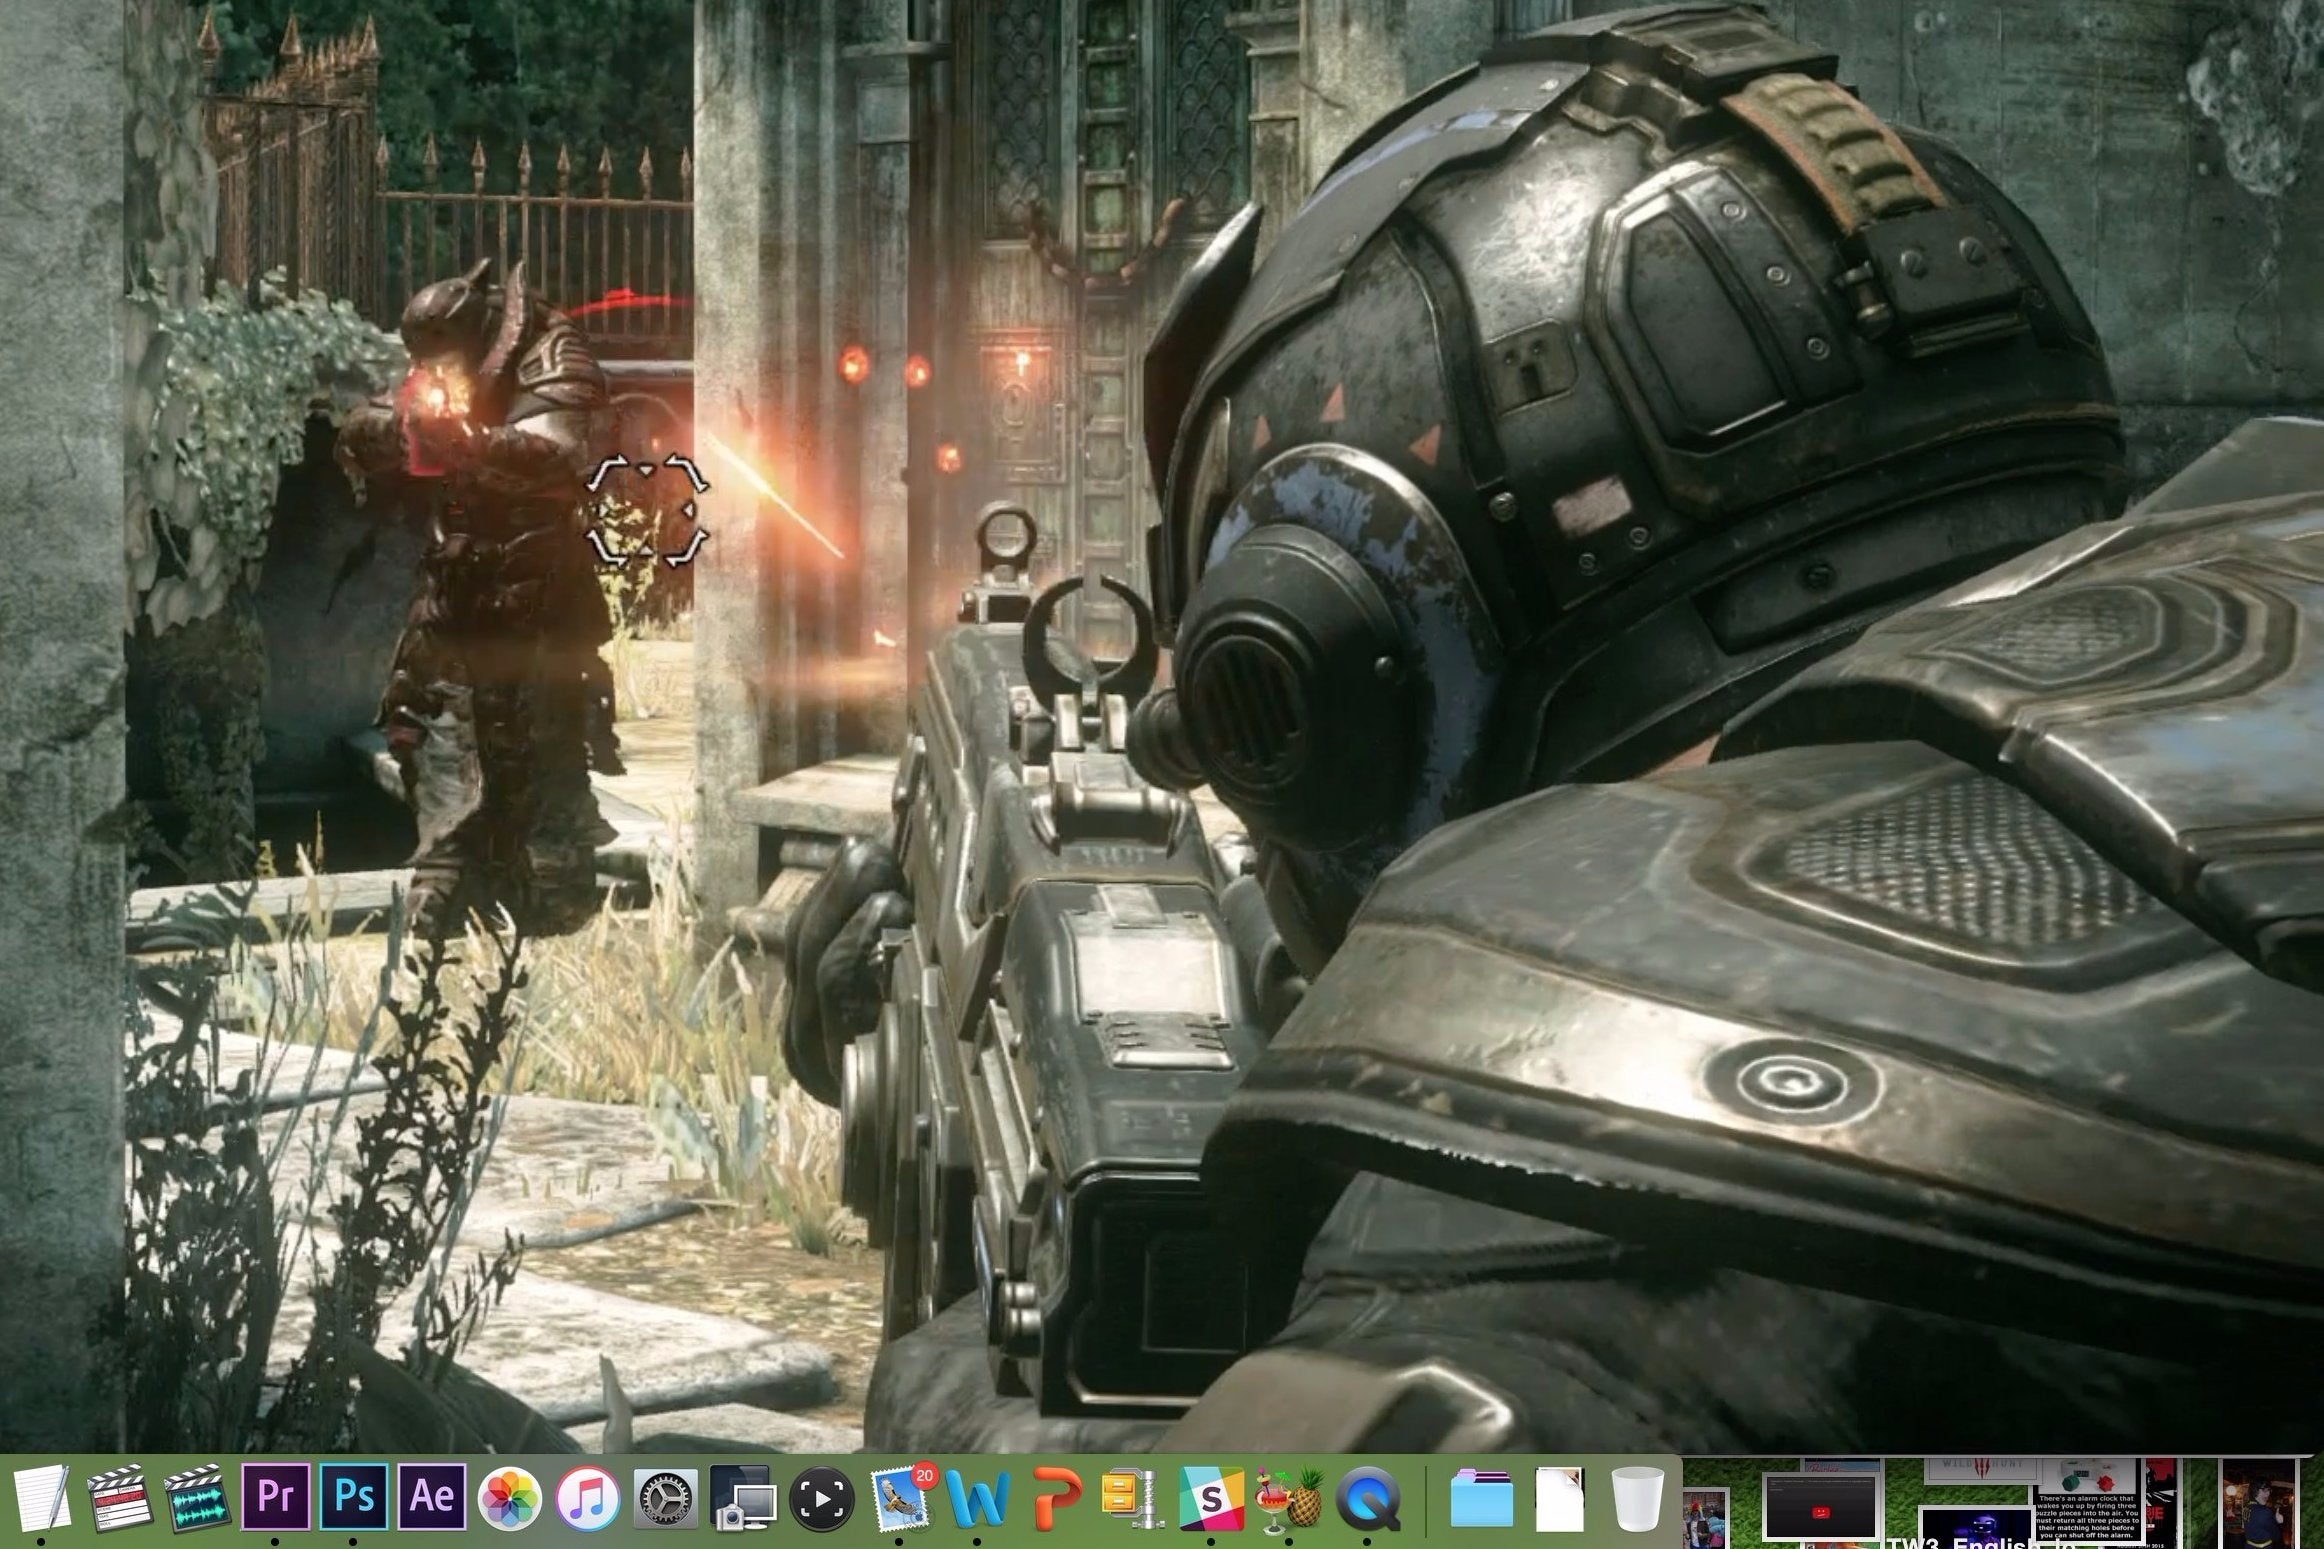Open iTunes from the dock
Image resolution: width=2324 pixels, height=1549 pixels.
[x=588, y=1497]
